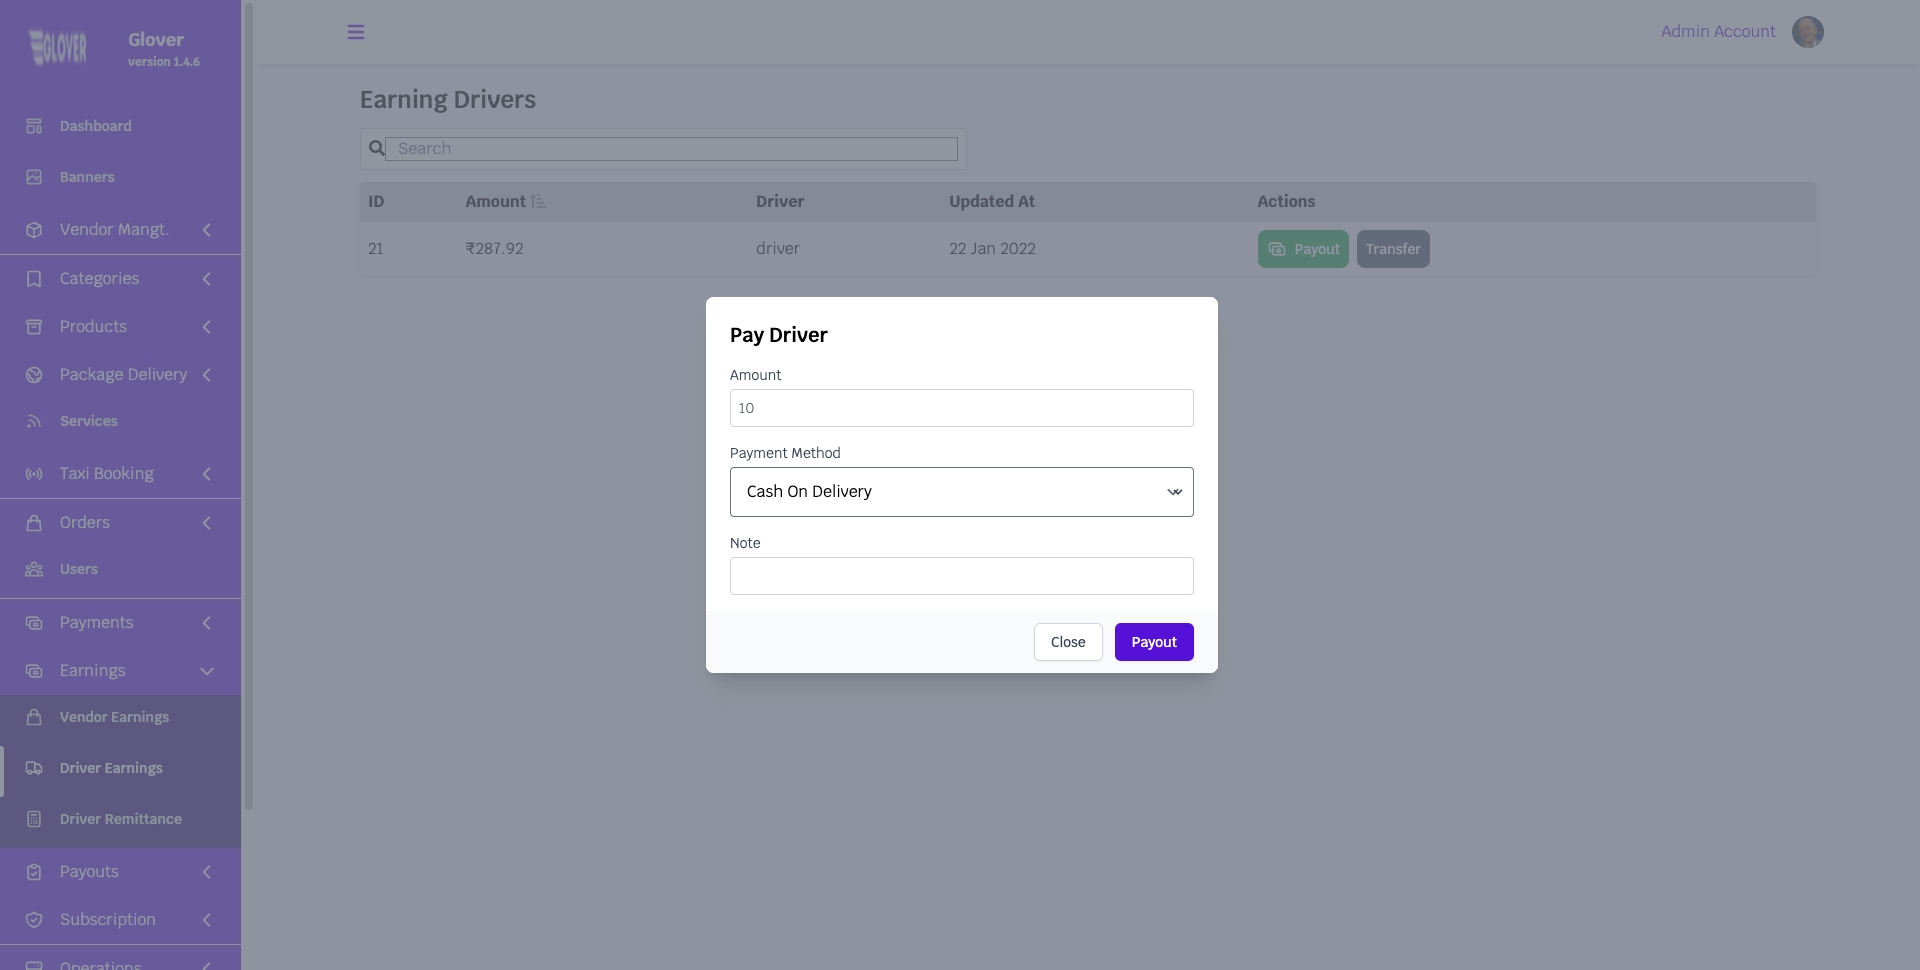Click the Users sidebar icon
This screenshot has height=970, width=1920.
click(x=34, y=569)
